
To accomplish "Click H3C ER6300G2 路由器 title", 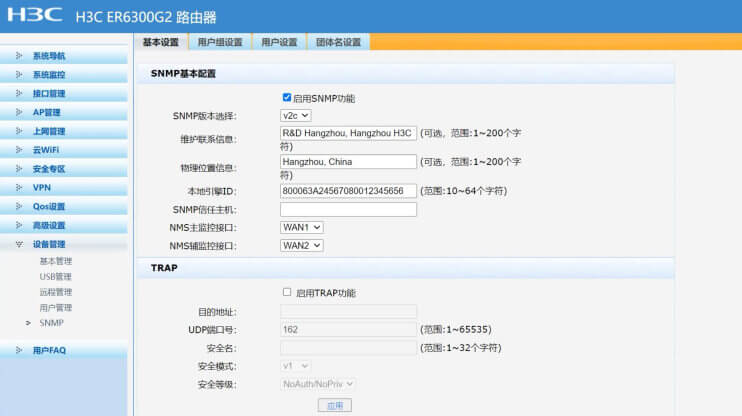I will pyautogui.click(x=146, y=18).
